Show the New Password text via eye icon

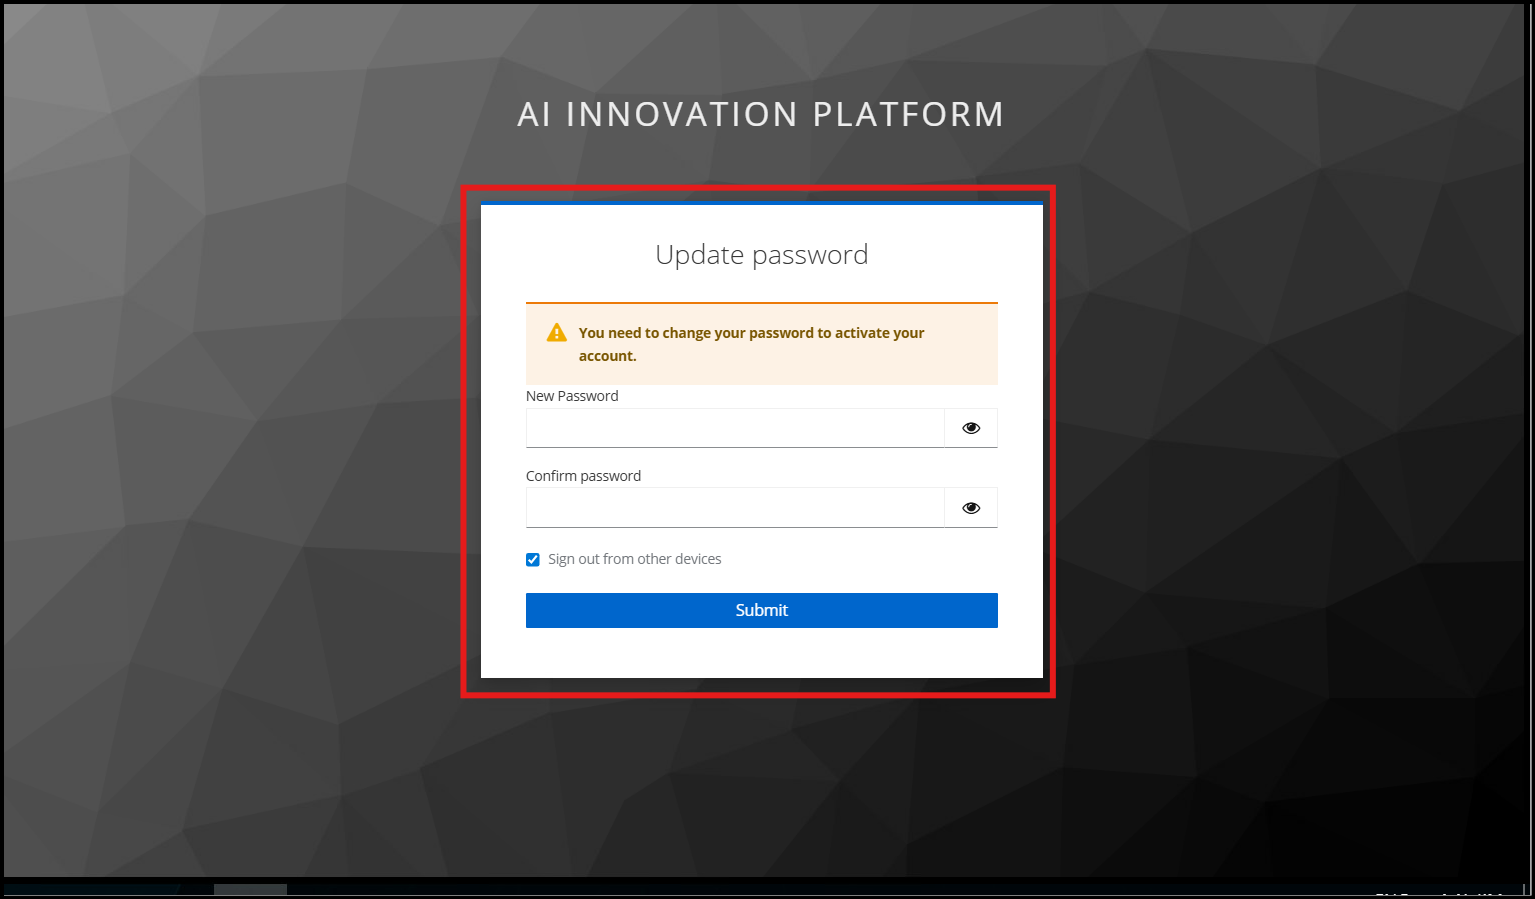click(x=971, y=428)
